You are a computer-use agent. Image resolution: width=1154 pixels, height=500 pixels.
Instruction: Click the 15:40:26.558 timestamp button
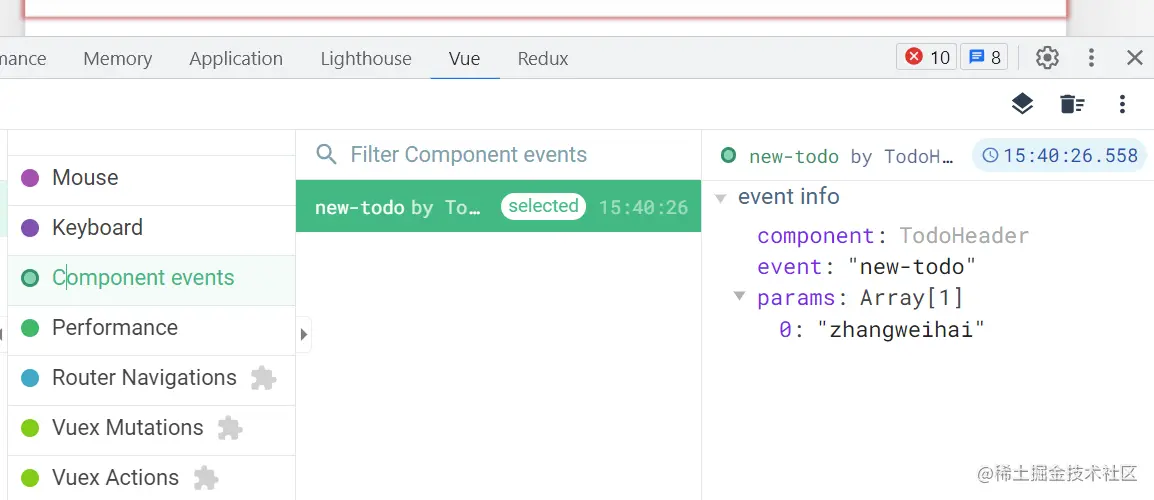[x=1060, y=156]
